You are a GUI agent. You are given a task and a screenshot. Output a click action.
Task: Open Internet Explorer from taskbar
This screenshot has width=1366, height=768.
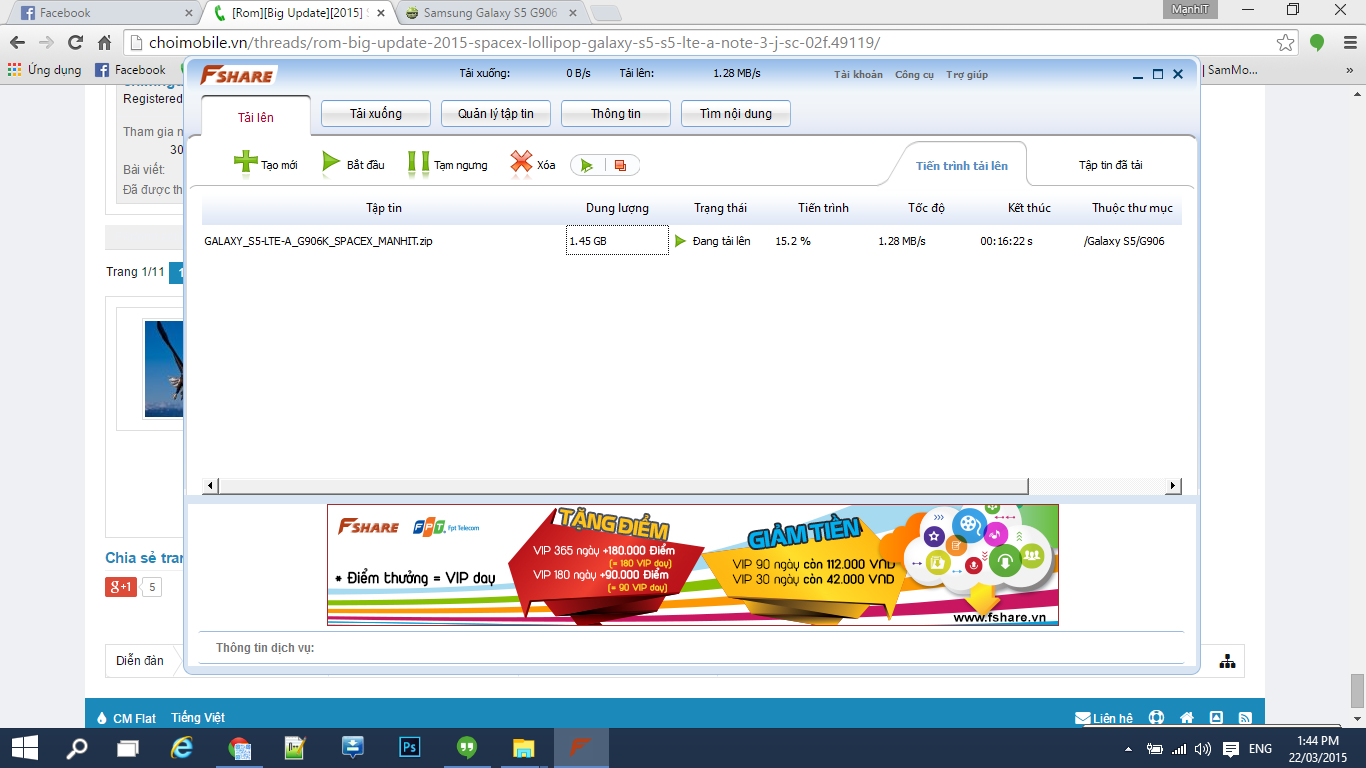[182, 748]
